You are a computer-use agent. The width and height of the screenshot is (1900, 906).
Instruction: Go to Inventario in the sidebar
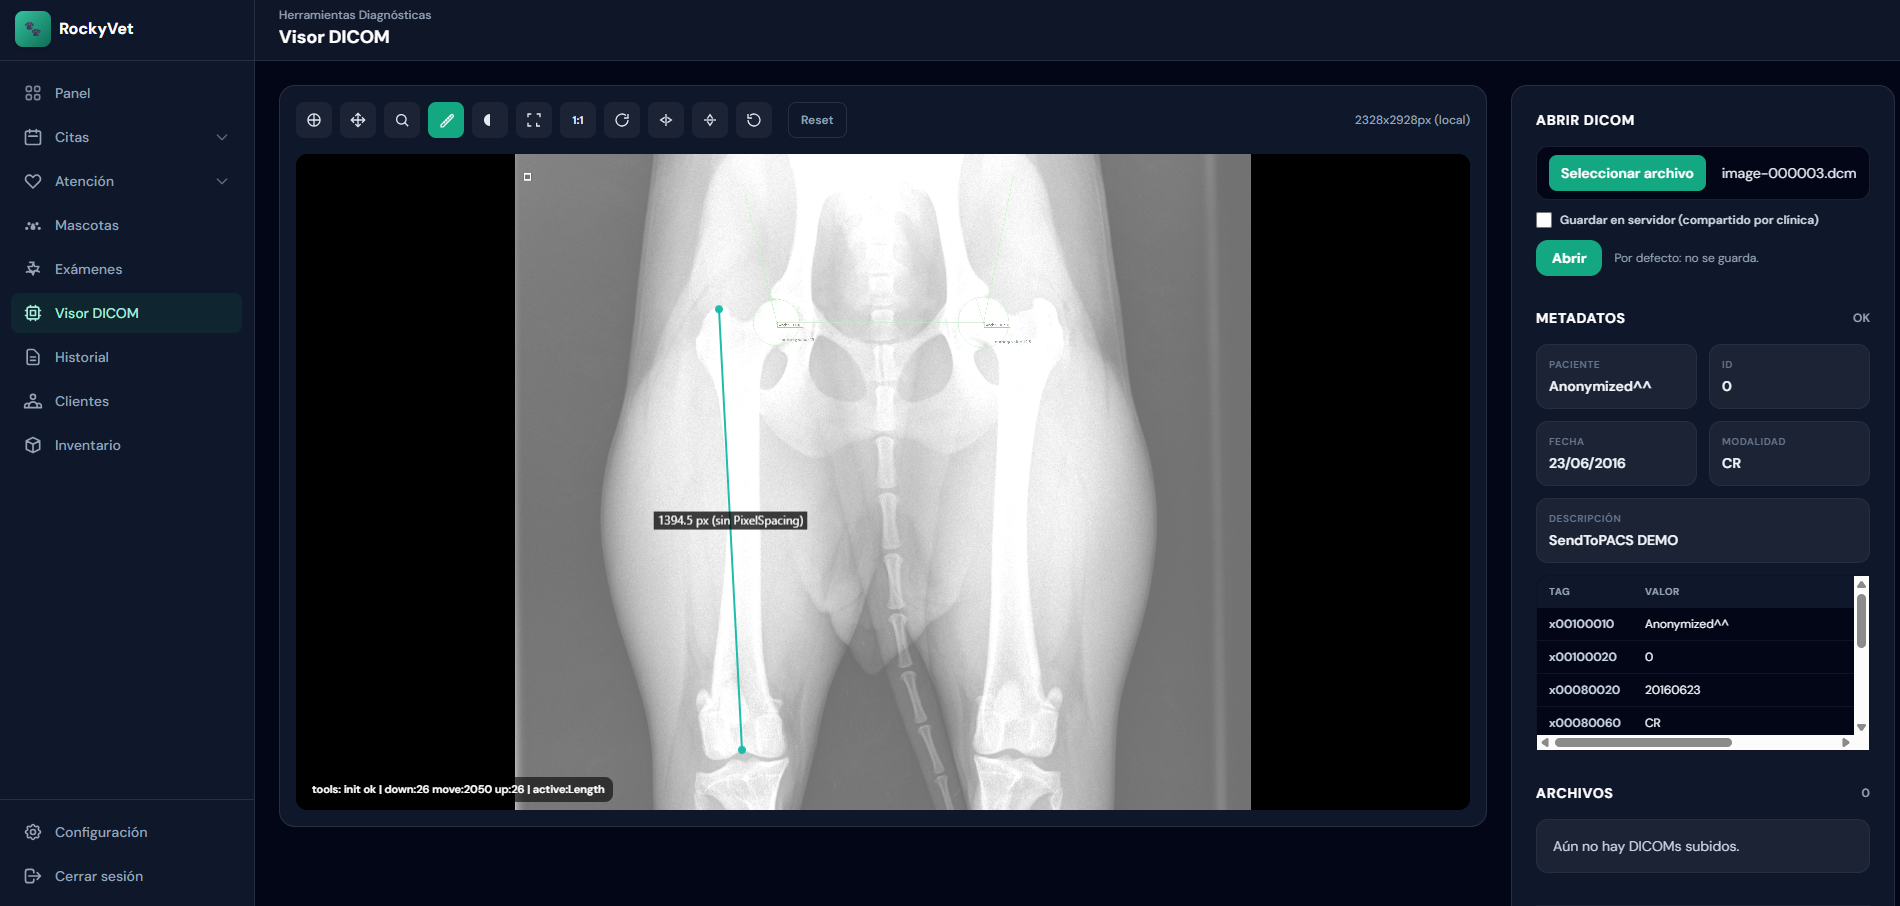pyautogui.click(x=87, y=445)
